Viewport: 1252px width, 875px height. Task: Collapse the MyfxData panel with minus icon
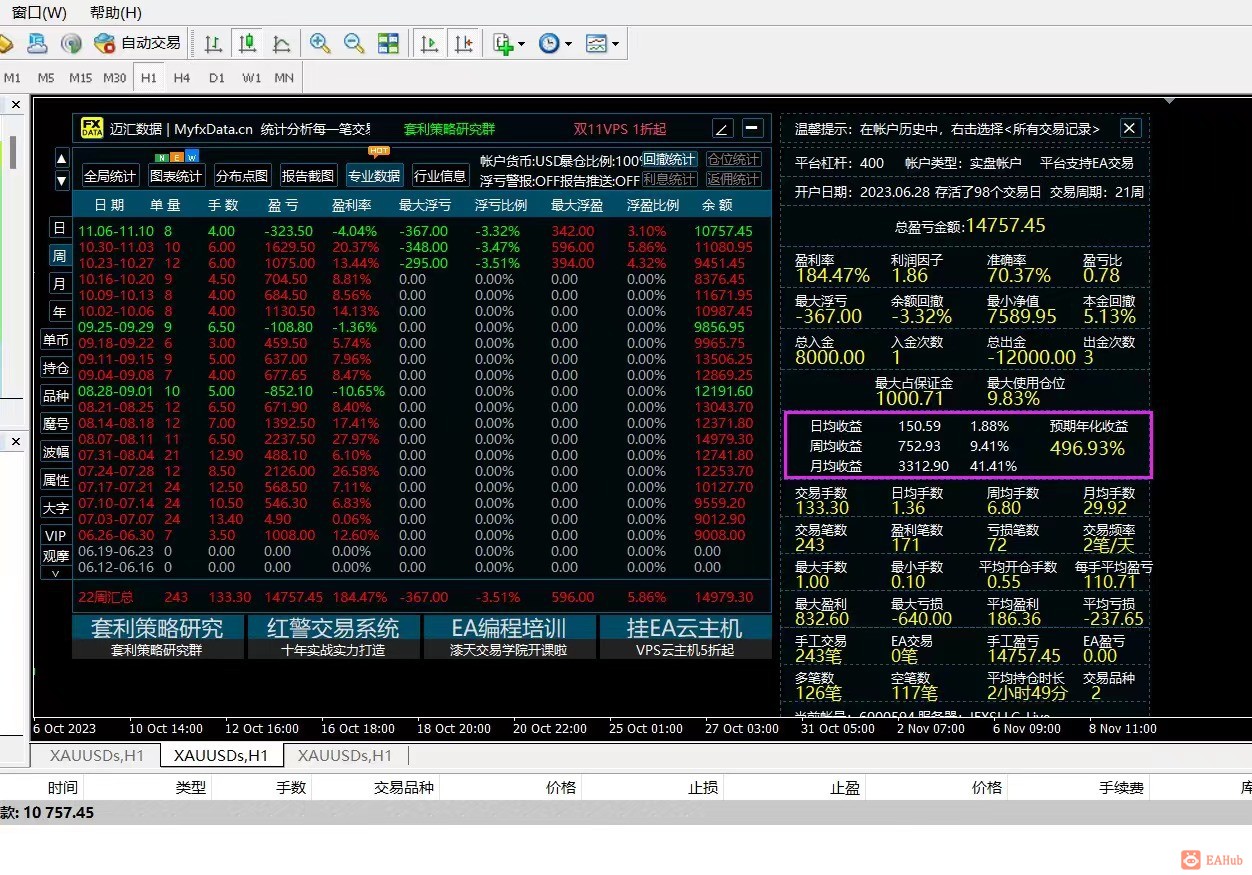coord(753,128)
